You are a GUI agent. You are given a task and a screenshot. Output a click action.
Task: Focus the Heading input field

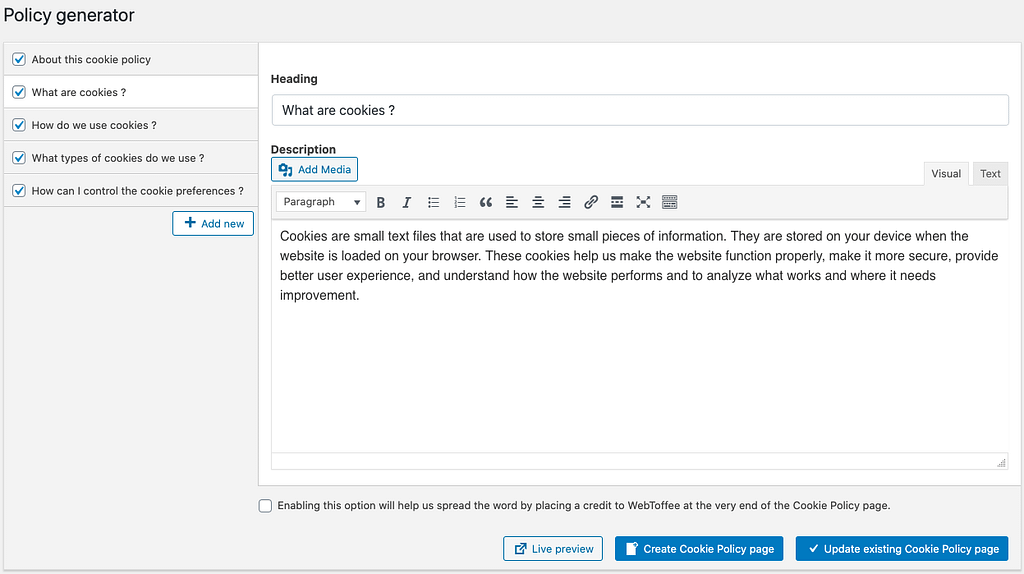640,110
